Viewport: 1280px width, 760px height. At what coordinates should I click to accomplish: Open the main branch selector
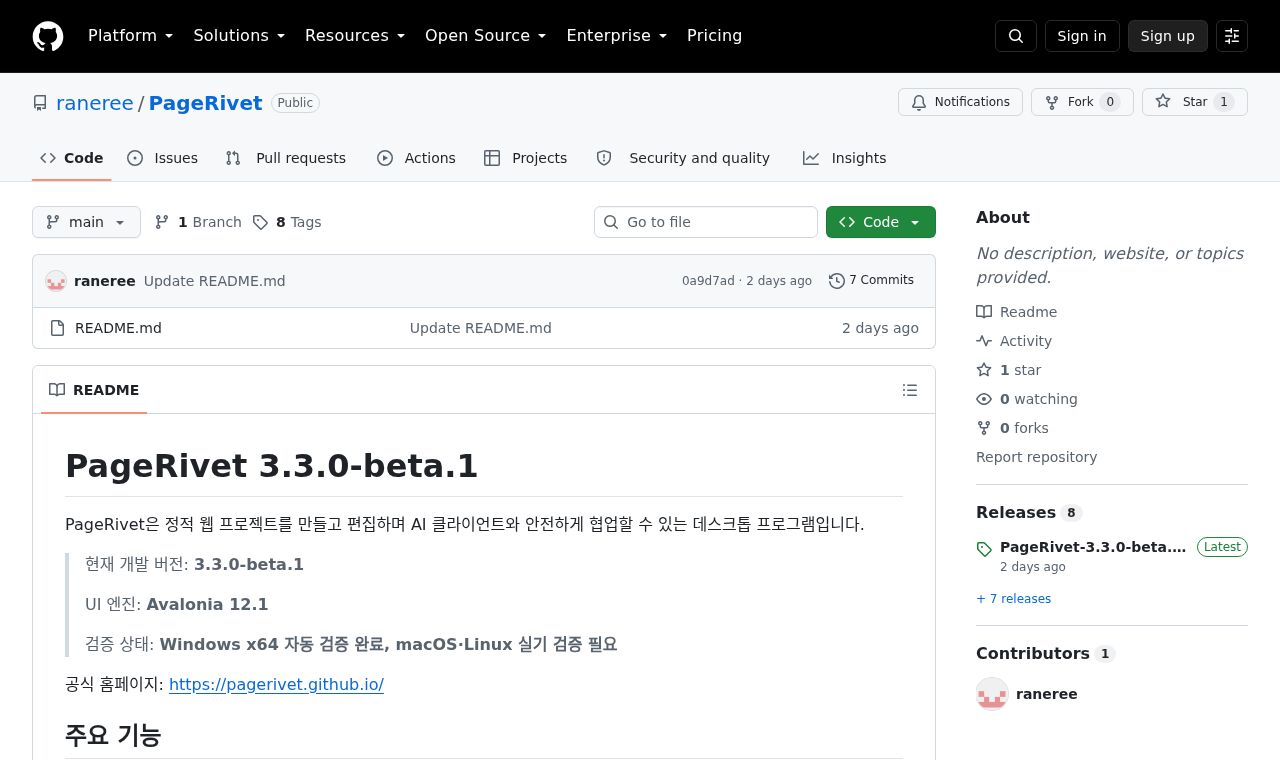tap(86, 222)
